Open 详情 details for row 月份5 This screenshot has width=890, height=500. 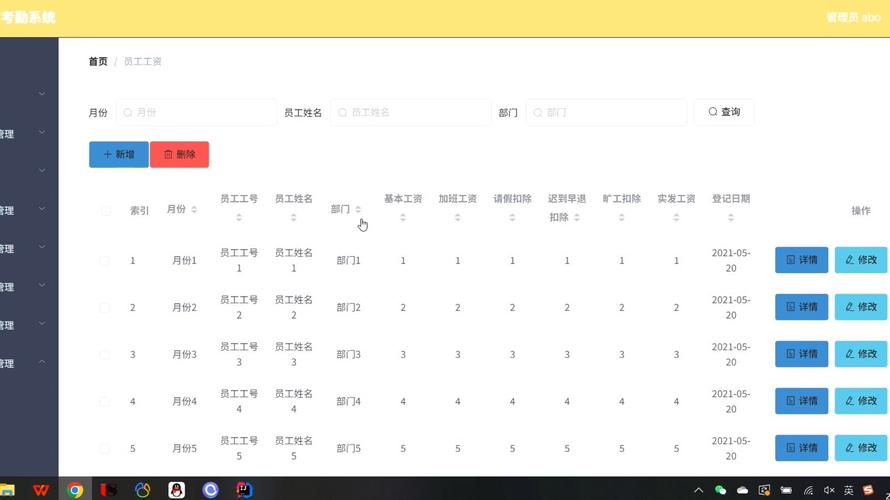pyautogui.click(x=801, y=448)
